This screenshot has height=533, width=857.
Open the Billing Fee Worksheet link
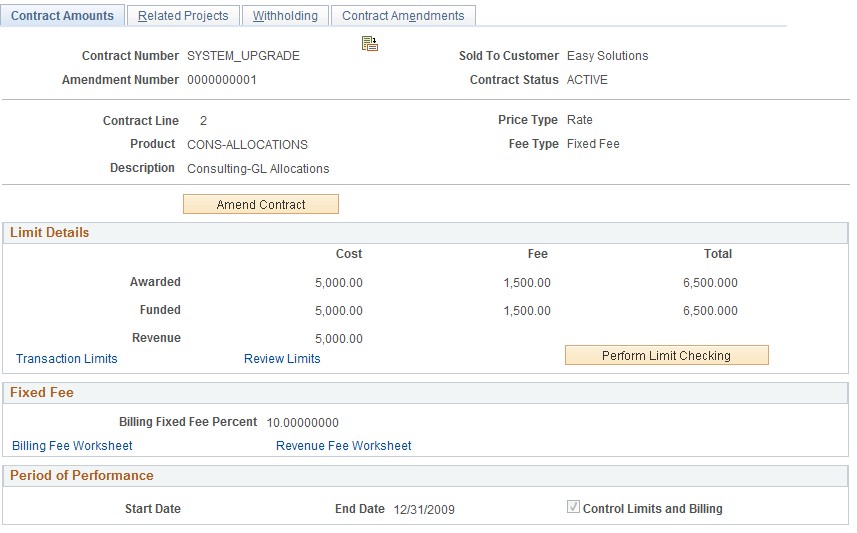coord(72,446)
